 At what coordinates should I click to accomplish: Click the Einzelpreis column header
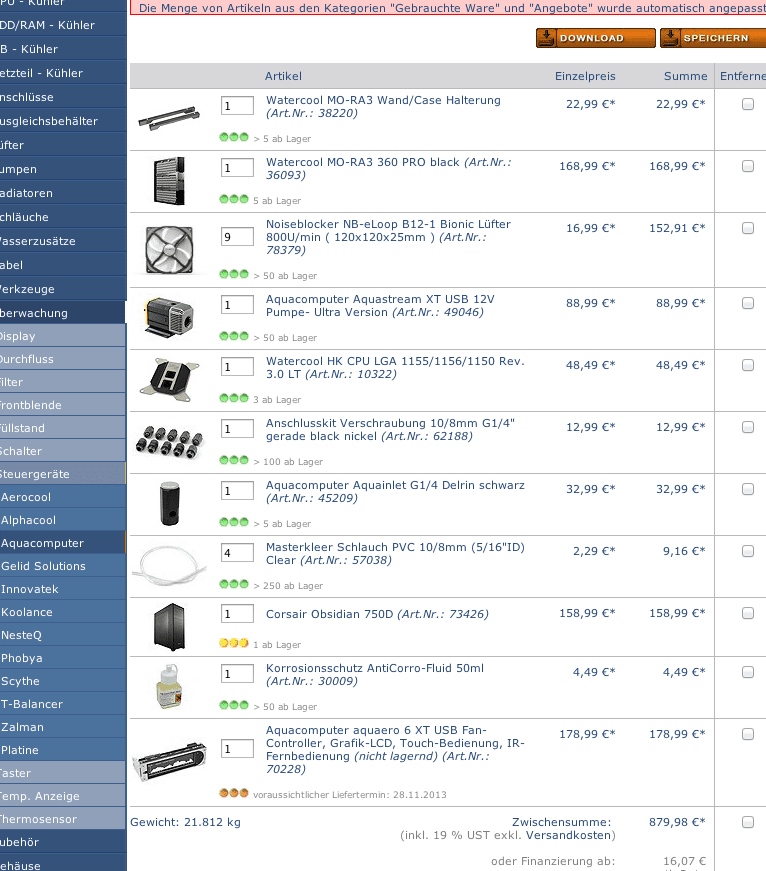(x=585, y=76)
